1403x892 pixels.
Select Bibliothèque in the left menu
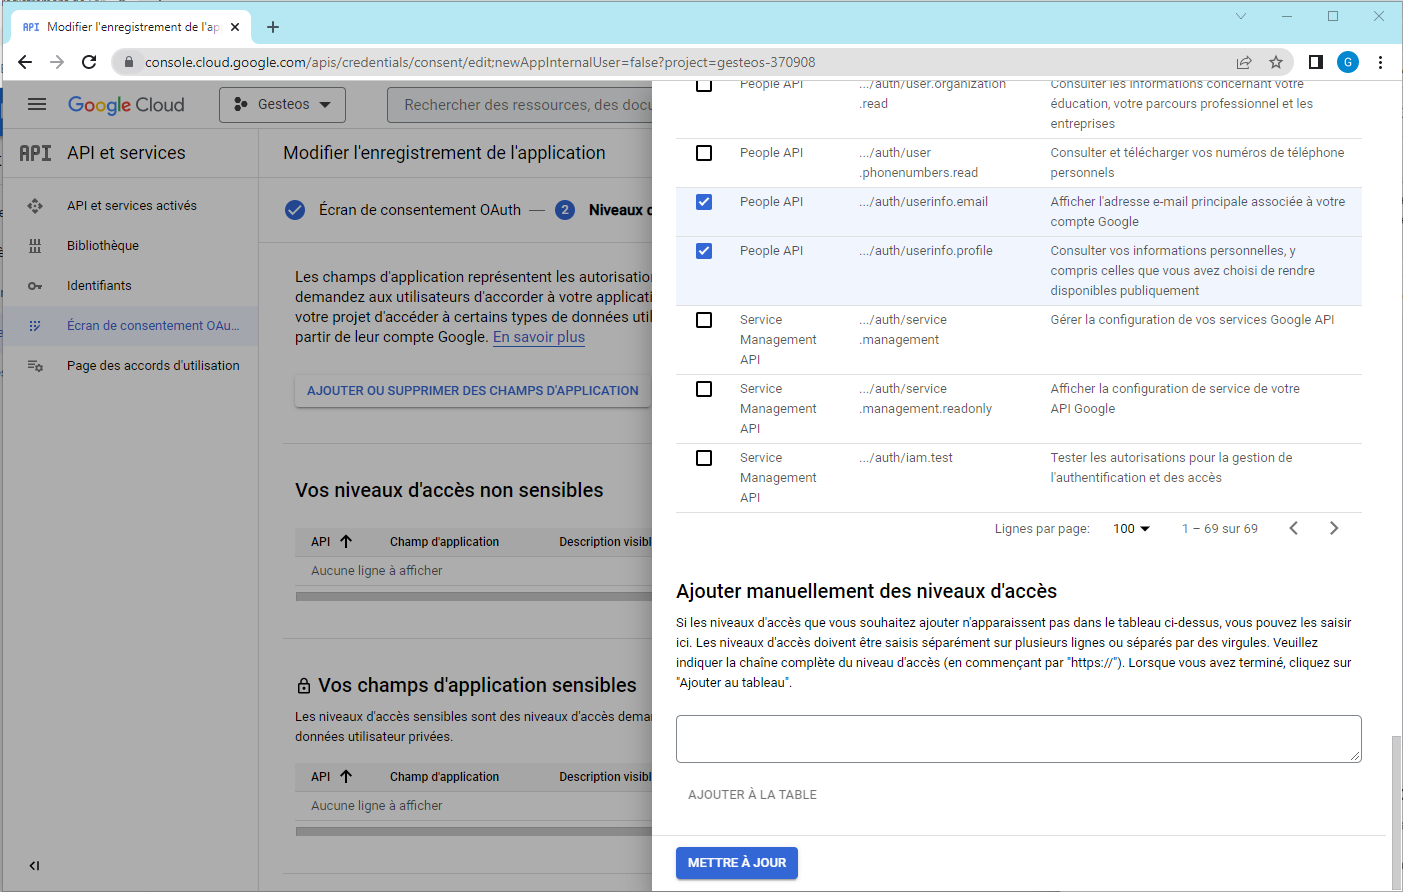tap(103, 246)
